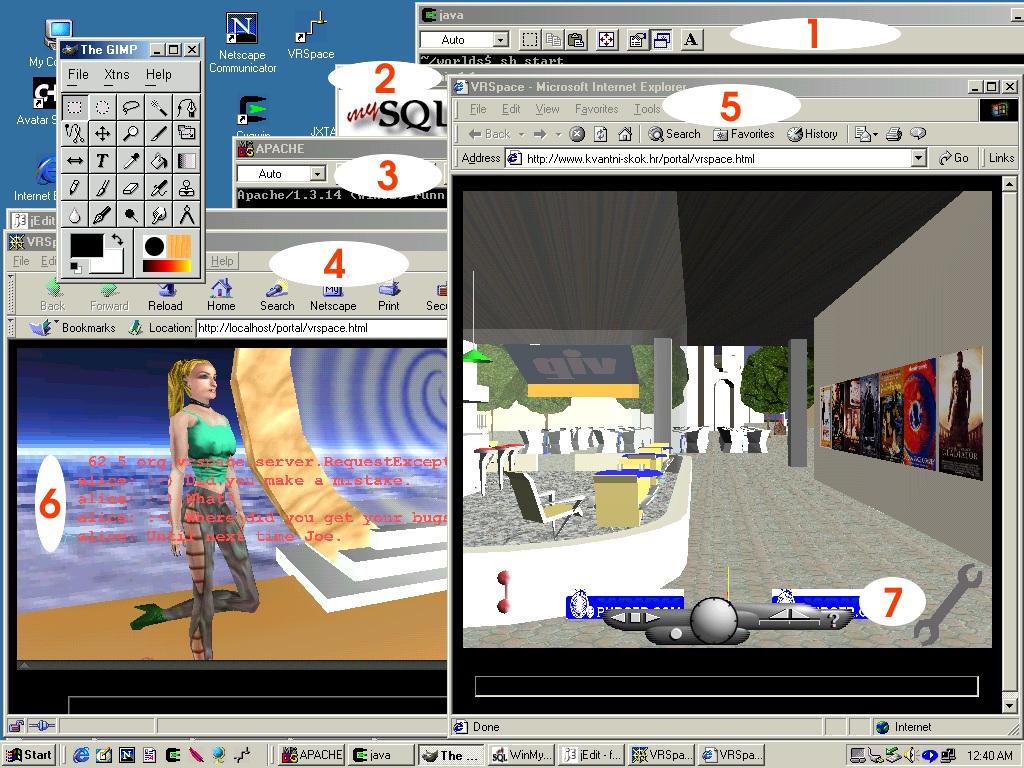The width and height of the screenshot is (1024, 768).
Task: Expand the Internet Explorer address bar dropdown
Action: pos(919,158)
